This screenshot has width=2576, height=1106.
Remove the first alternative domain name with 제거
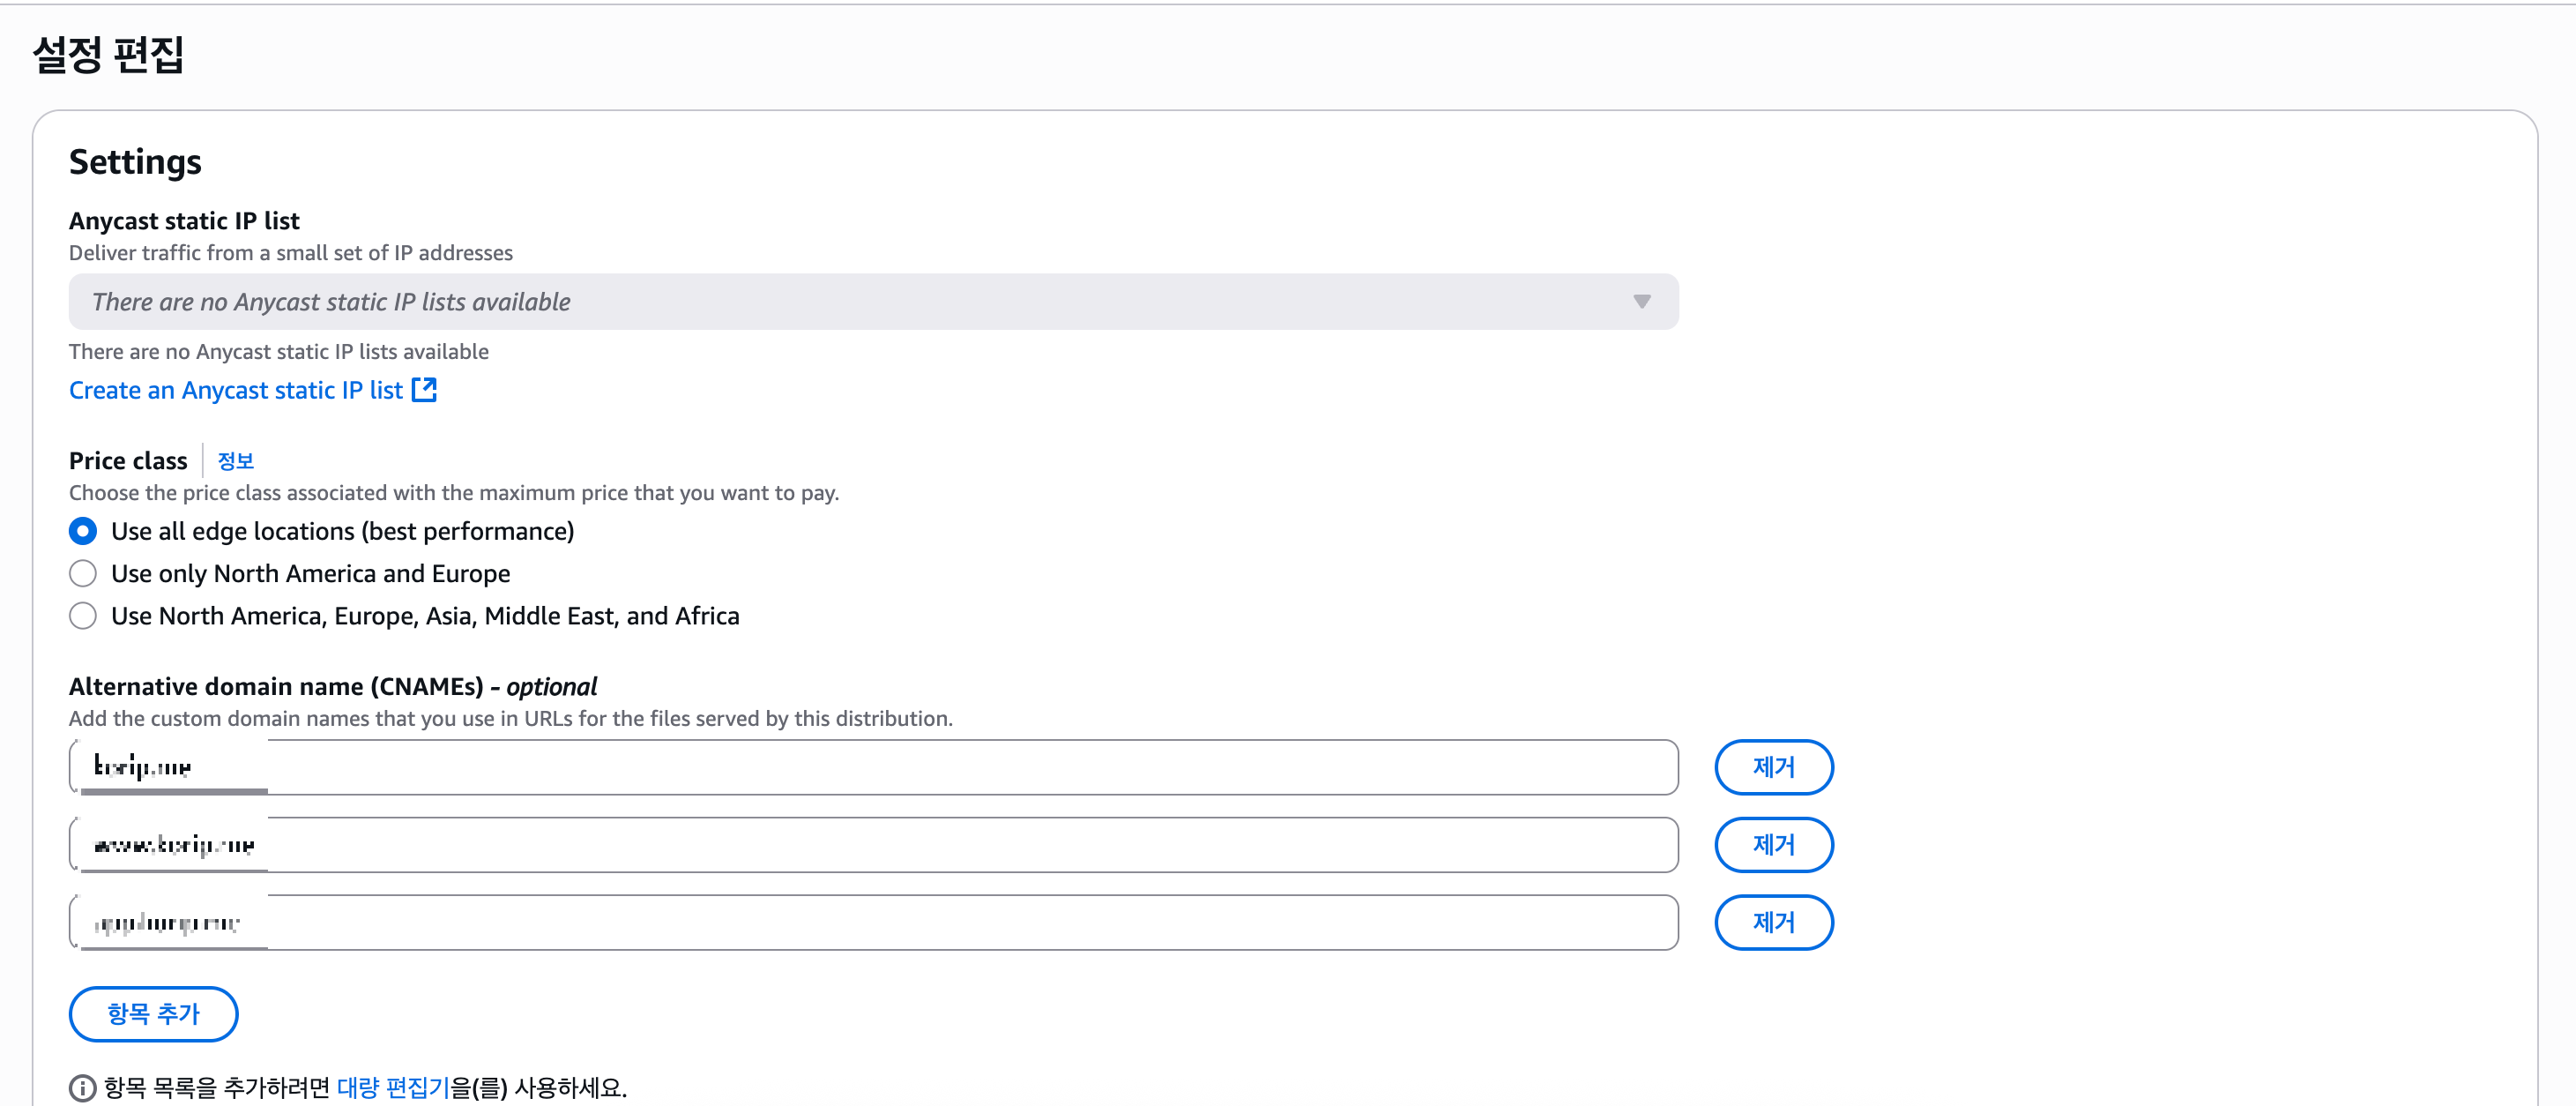[x=1773, y=767]
